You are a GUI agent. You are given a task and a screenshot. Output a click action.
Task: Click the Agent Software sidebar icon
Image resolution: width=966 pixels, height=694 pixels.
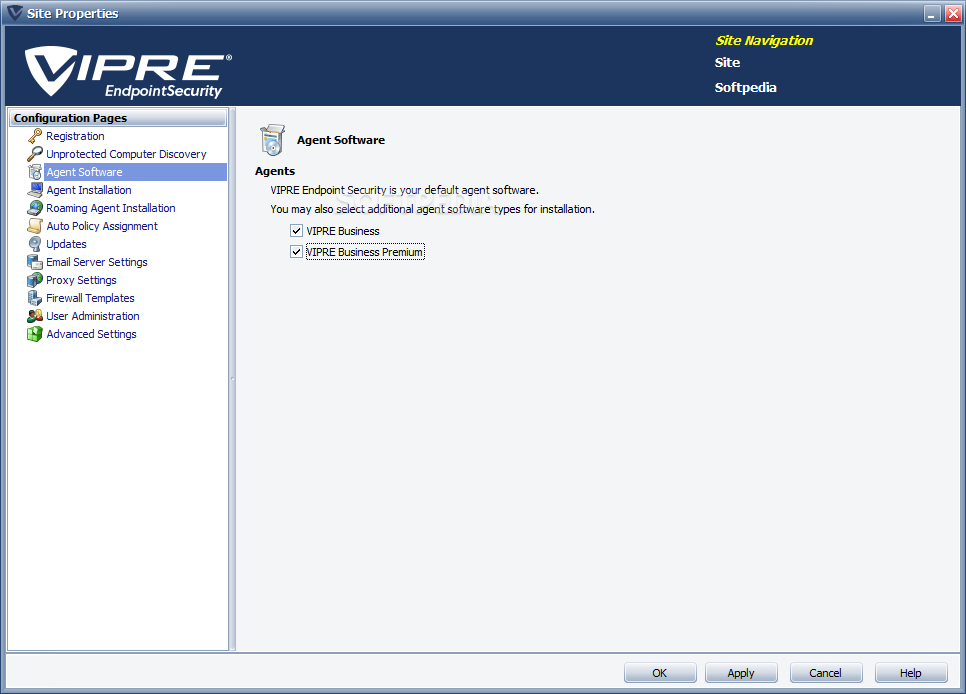(x=35, y=172)
